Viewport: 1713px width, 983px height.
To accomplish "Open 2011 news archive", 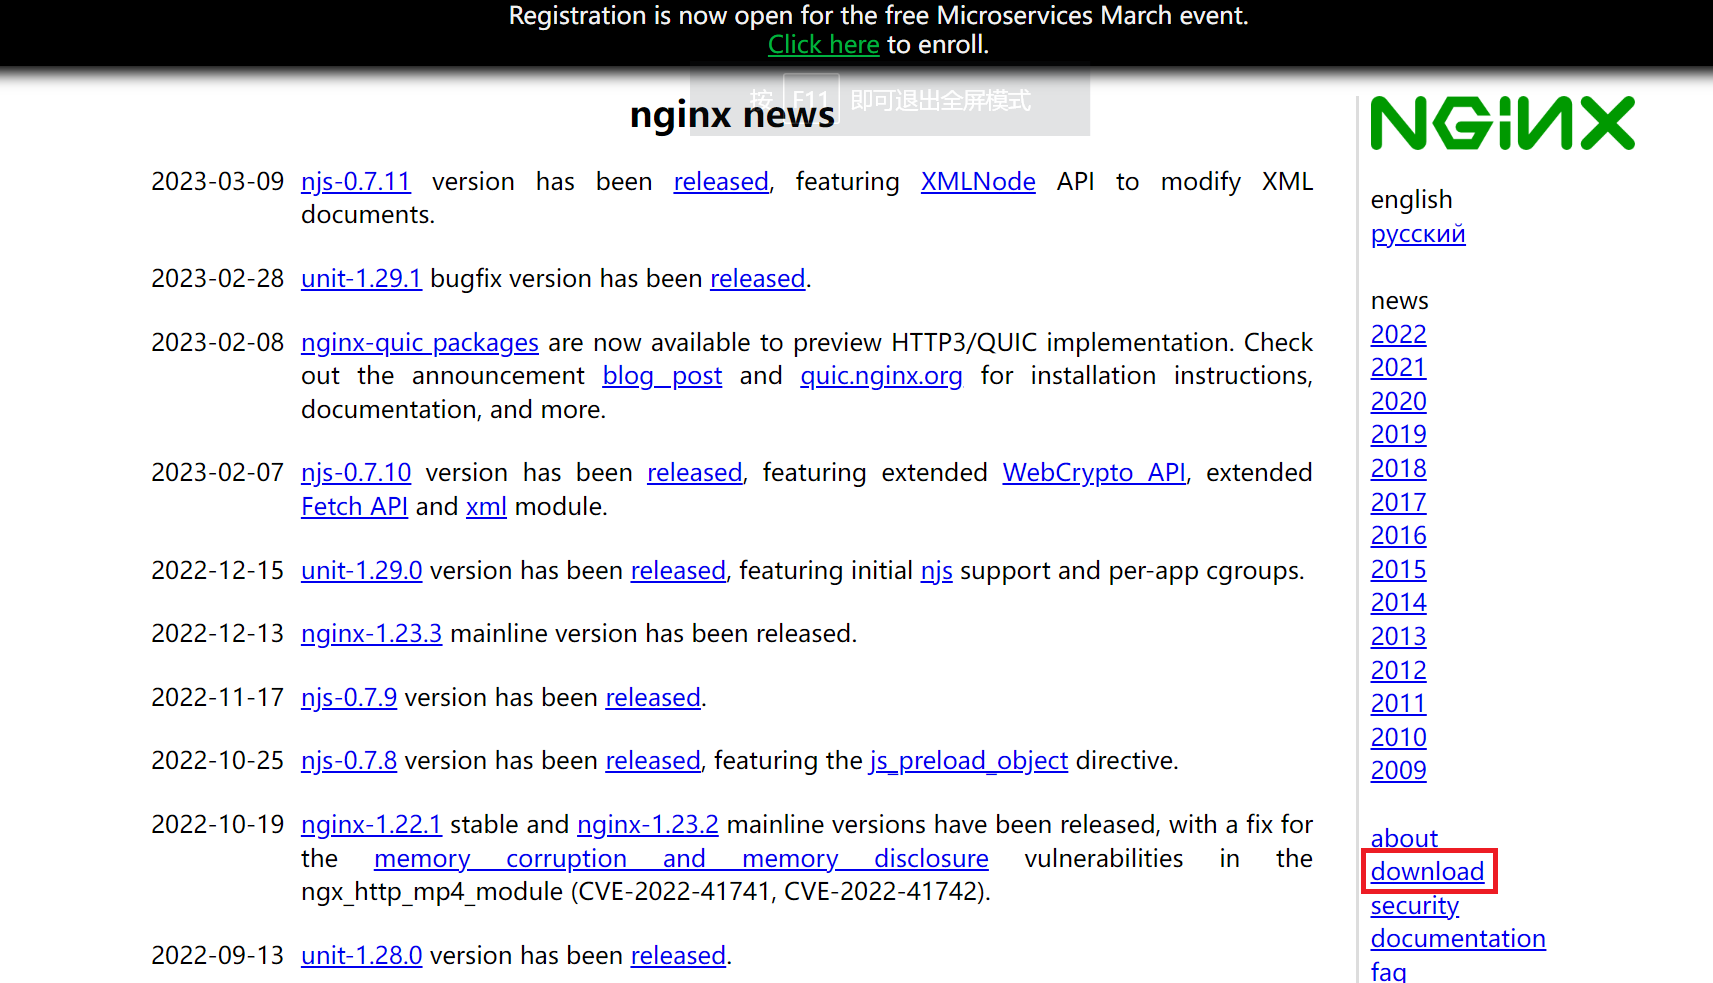I will [x=1398, y=704].
